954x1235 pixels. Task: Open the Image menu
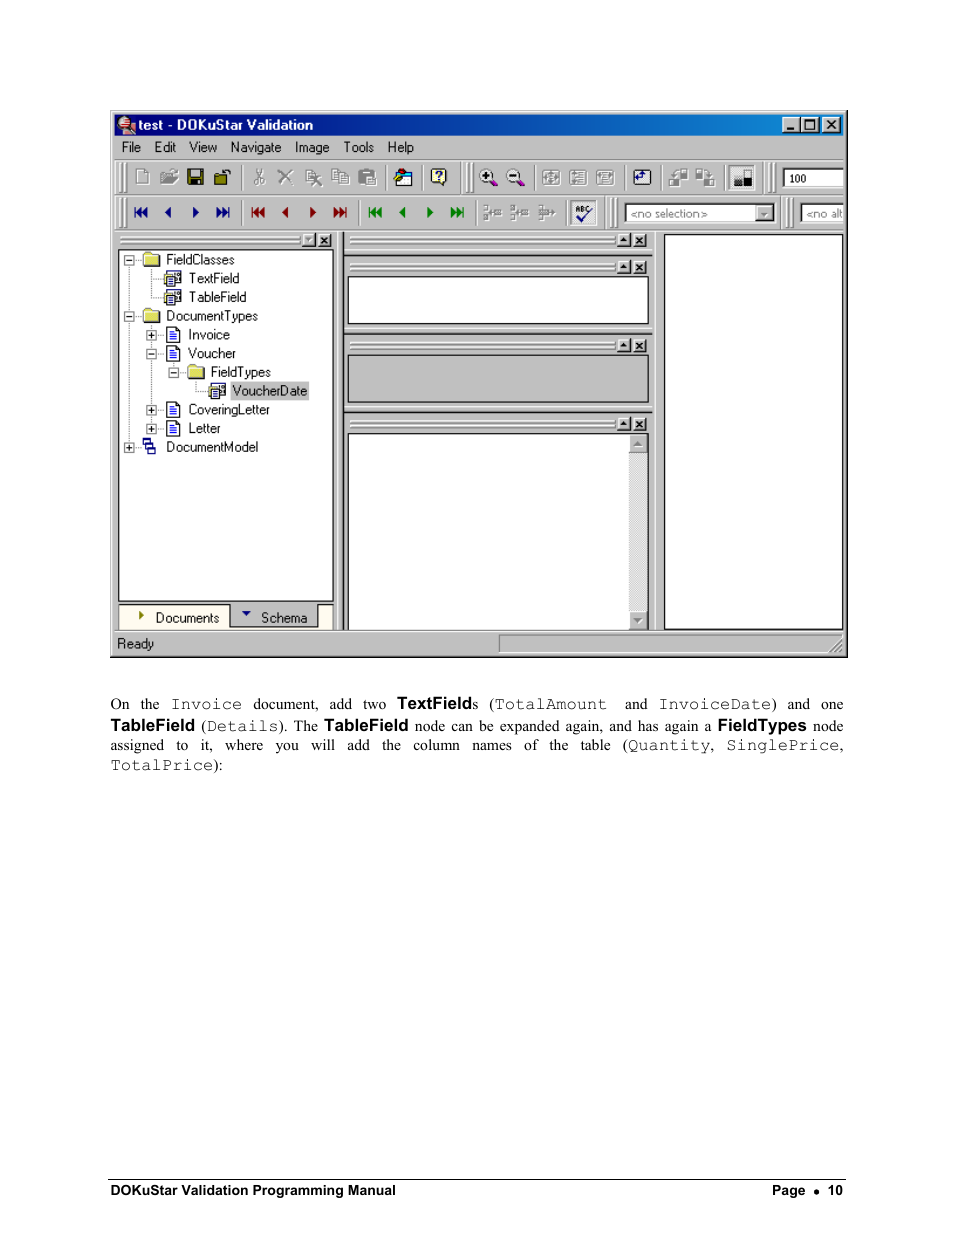click(312, 147)
